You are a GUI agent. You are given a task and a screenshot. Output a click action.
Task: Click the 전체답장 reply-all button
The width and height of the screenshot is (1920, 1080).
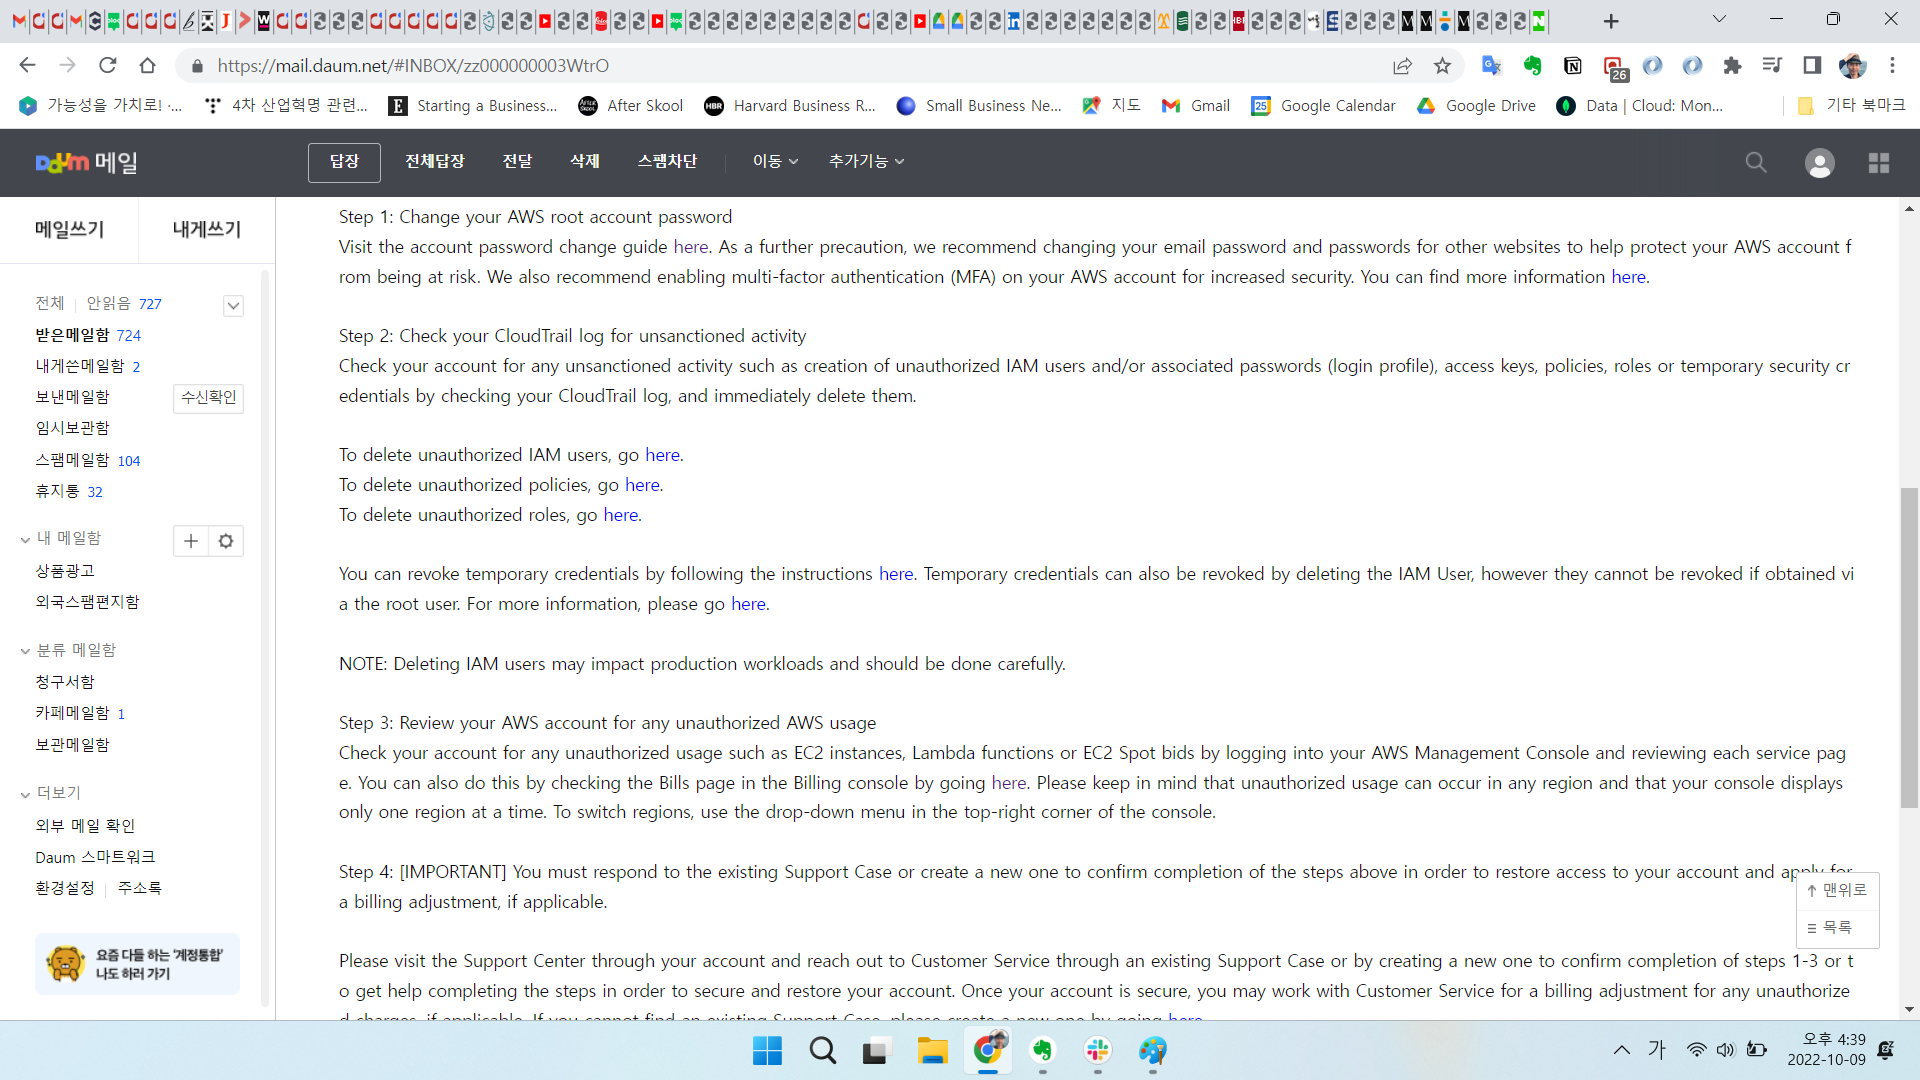(x=435, y=161)
